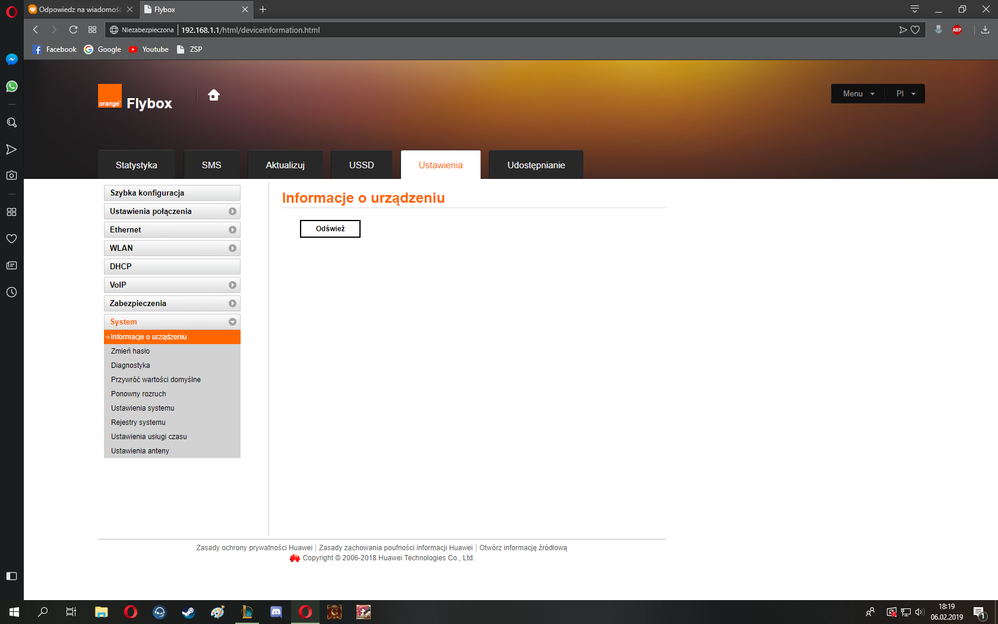The width and height of the screenshot is (998, 624).
Task: Open the Pl language dropdown
Action: coord(905,93)
